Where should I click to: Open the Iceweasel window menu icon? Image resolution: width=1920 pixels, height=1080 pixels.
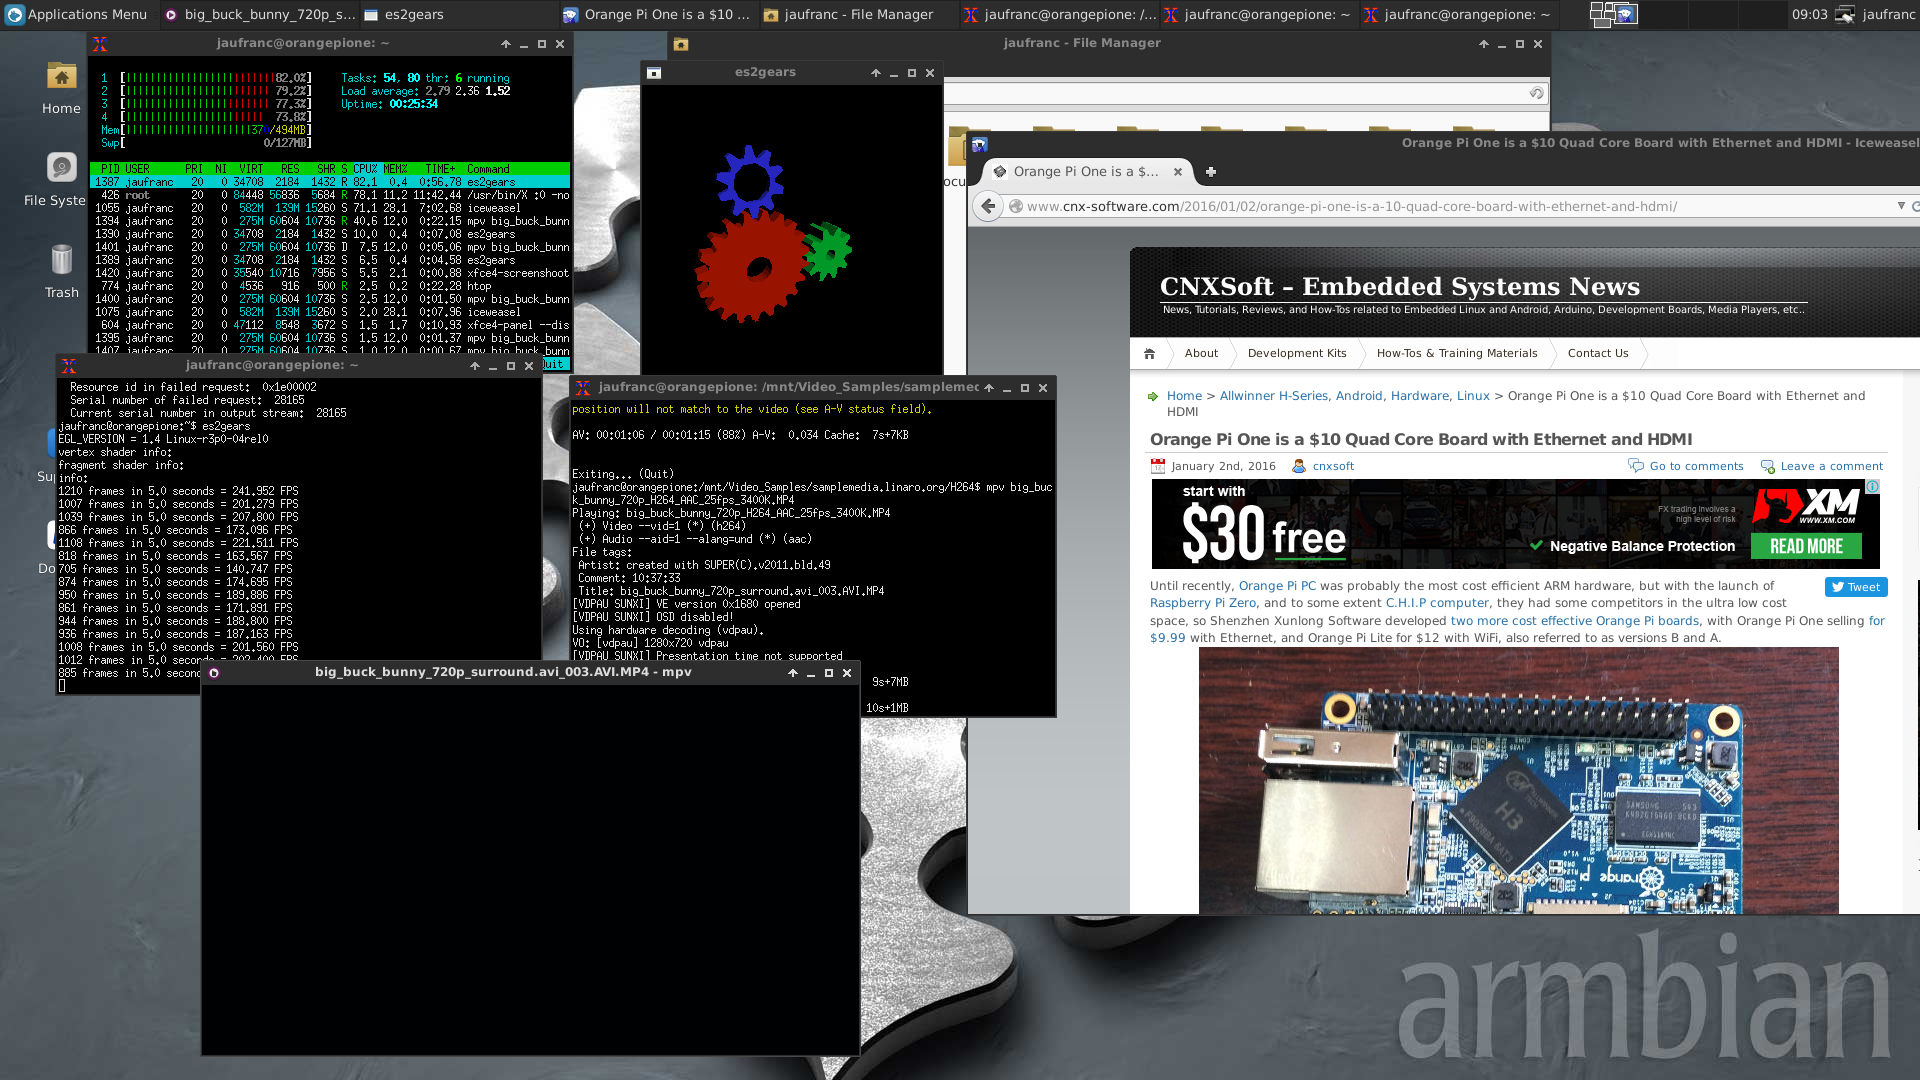point(980,144)
